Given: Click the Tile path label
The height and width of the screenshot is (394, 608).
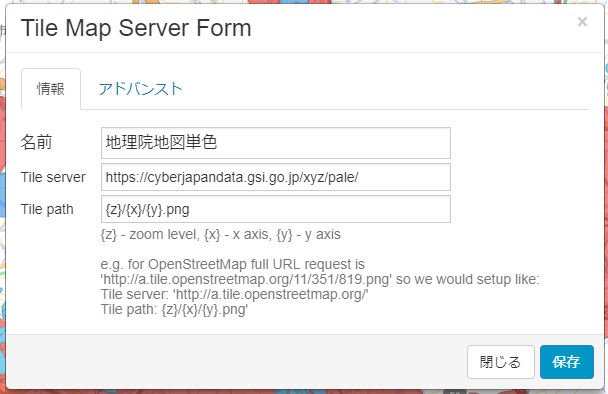Looking at the screenshot, I should point(47,209).
